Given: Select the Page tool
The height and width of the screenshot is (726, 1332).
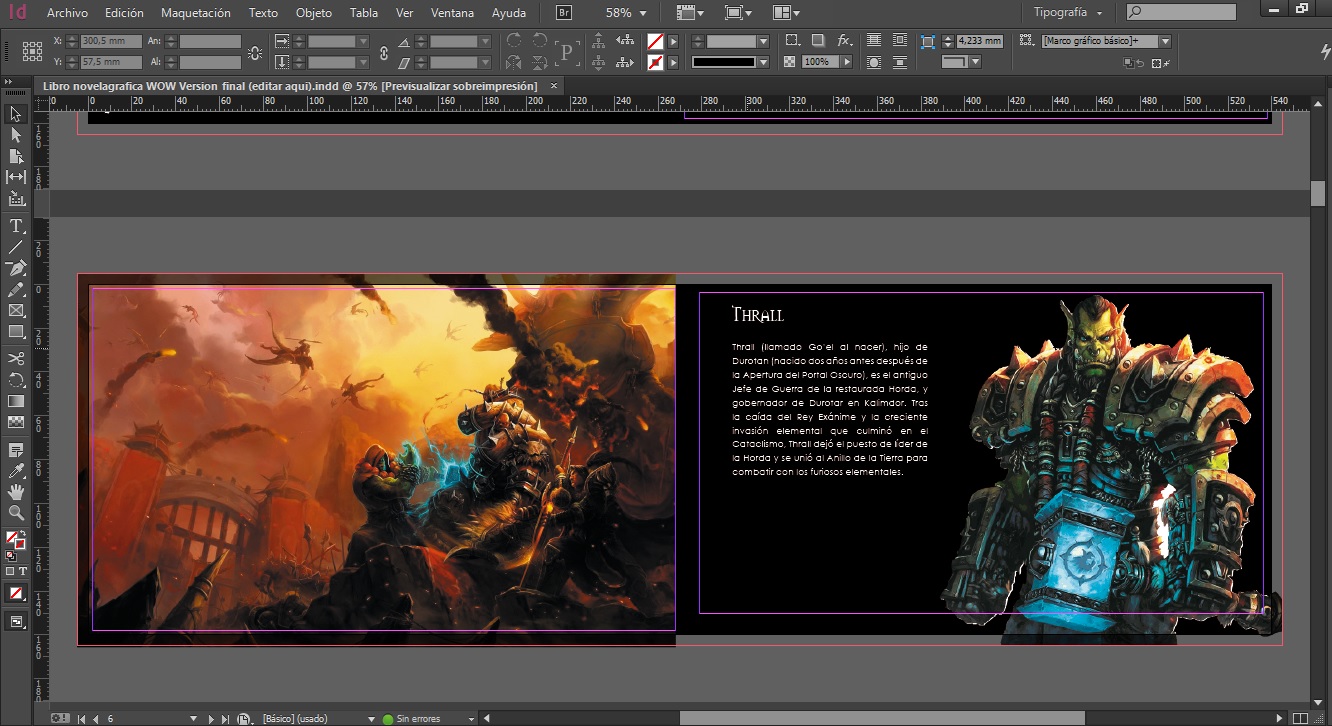Looking at the screenshot, I should click(16, 156).
